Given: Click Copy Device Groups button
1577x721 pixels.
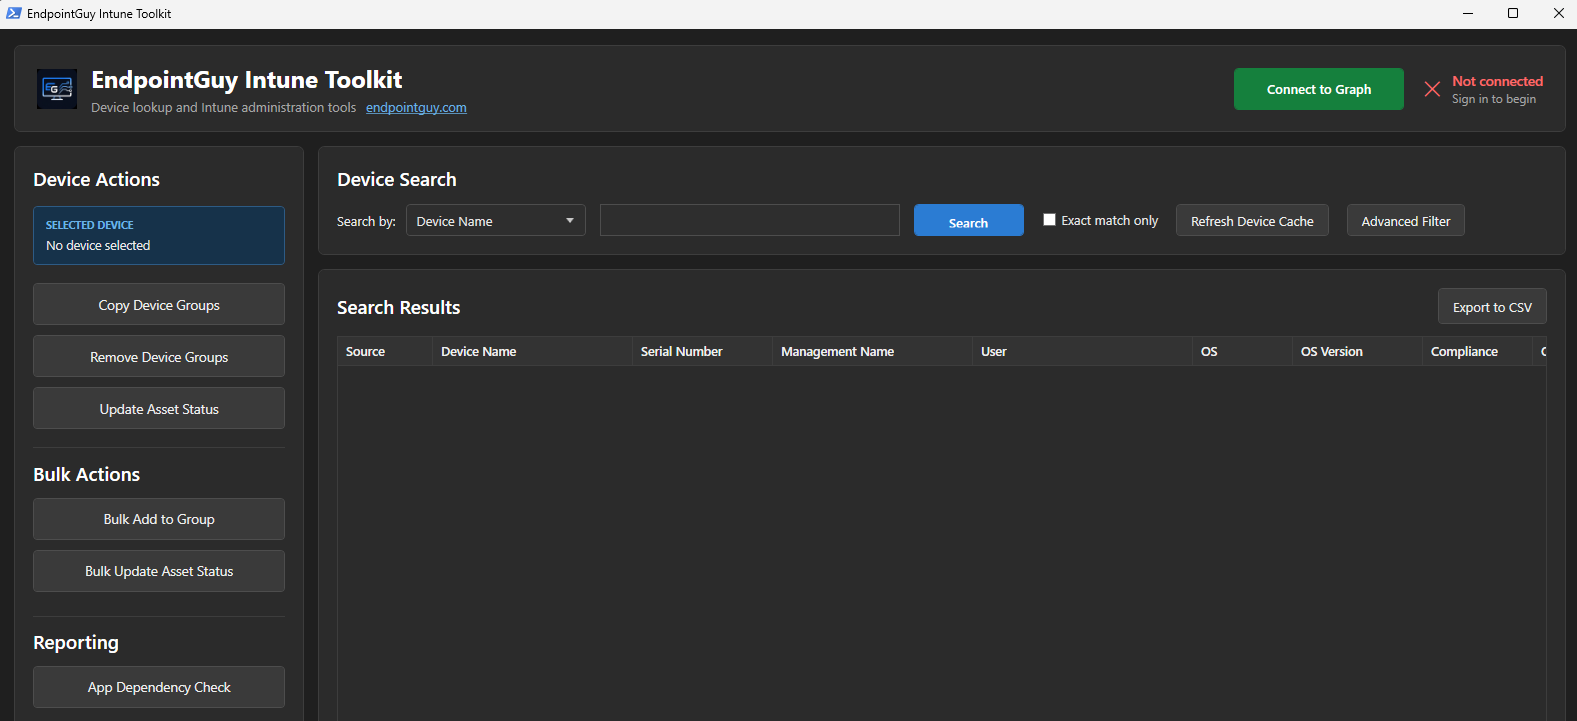Looking at the screenshot, I should coord(159,304).
